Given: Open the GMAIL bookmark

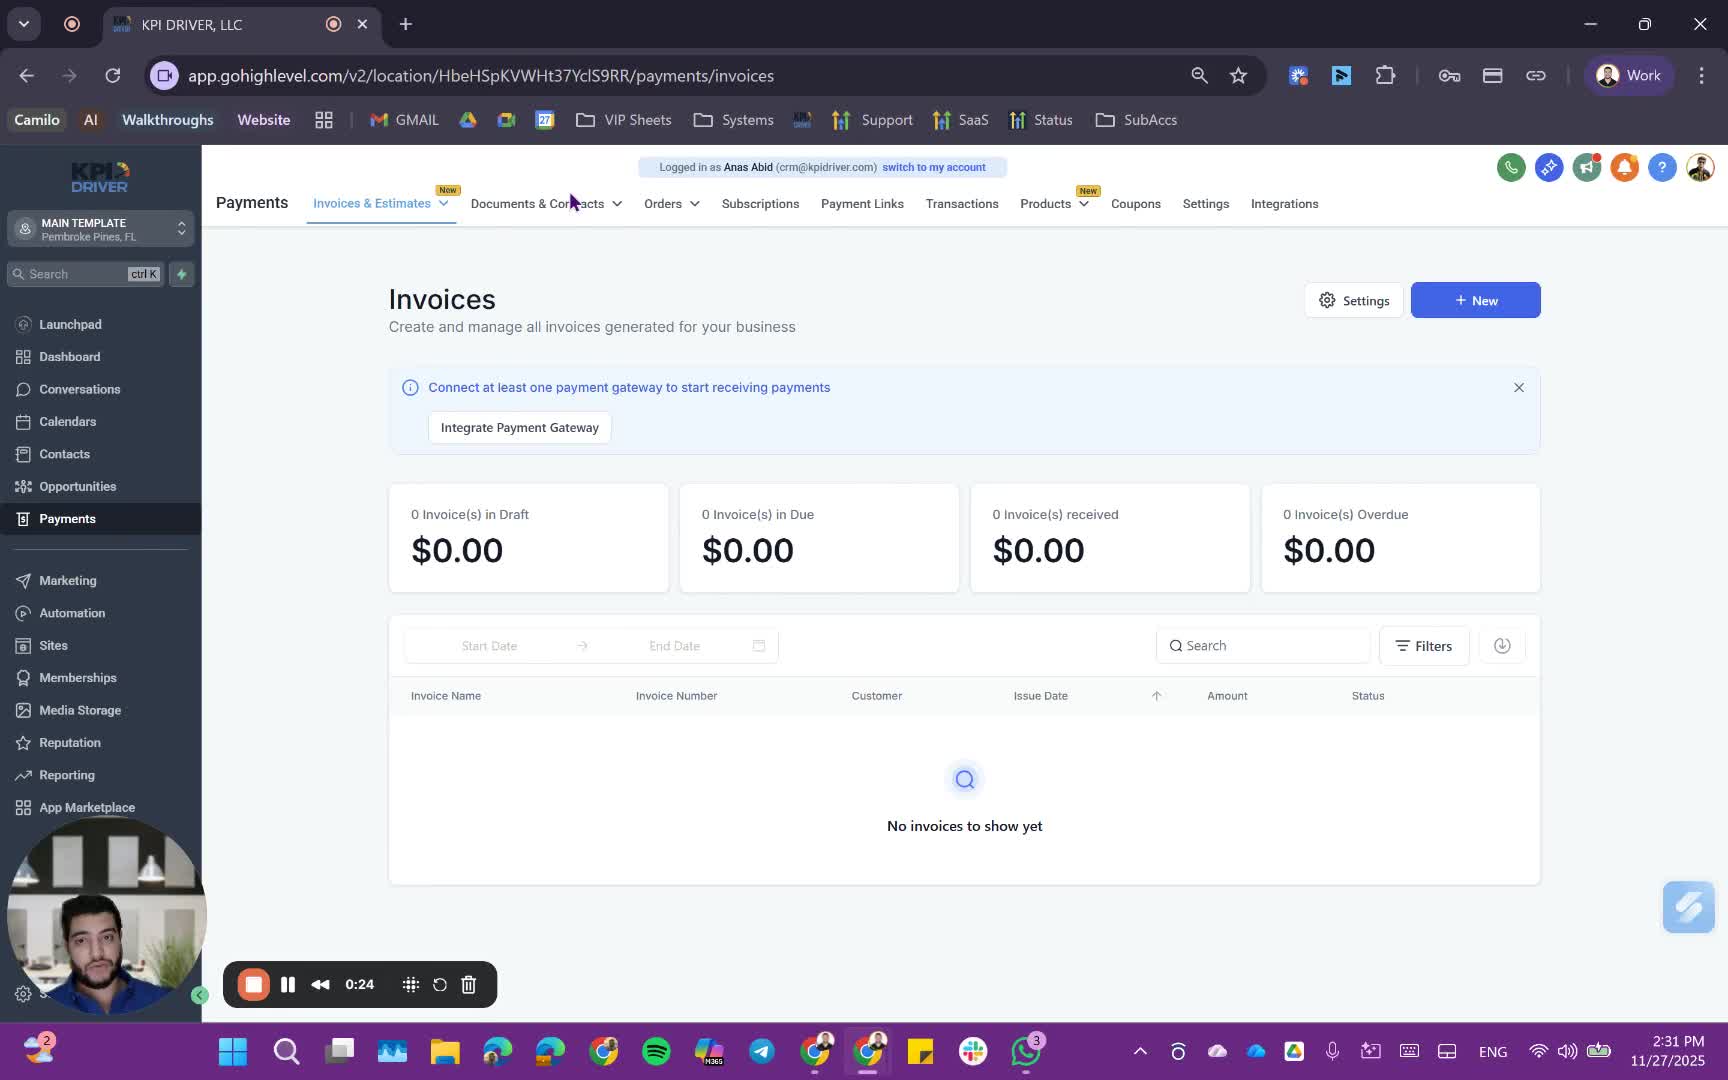Looking at the screenshot, I should click(x=404, y=120).
